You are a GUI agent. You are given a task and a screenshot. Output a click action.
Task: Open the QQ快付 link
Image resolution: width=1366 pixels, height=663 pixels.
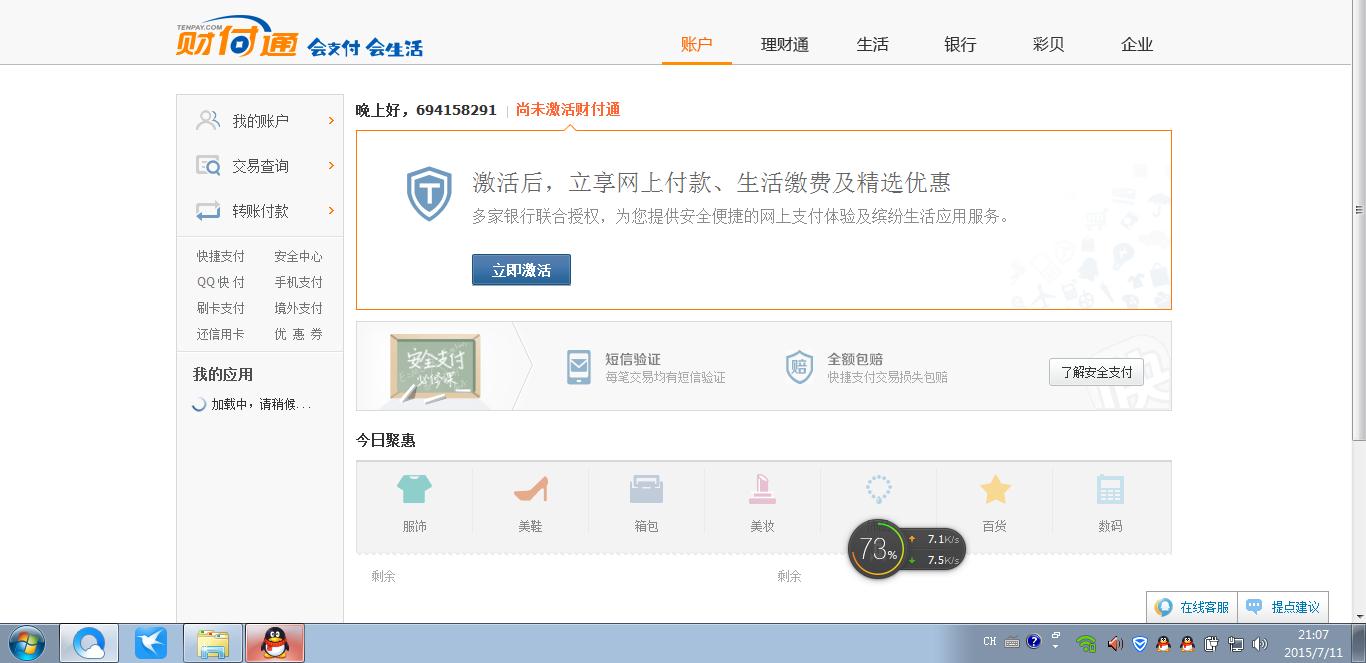[221, 282]
